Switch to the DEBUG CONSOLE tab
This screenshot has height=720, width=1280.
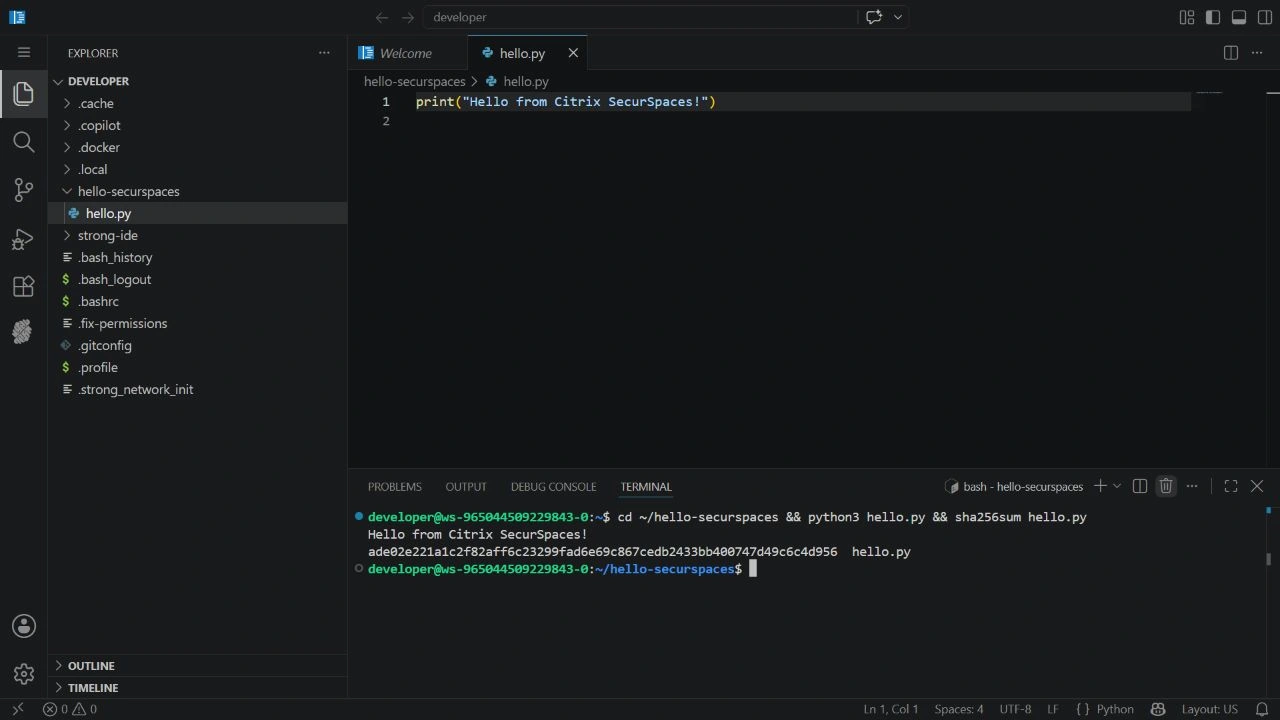553,487
